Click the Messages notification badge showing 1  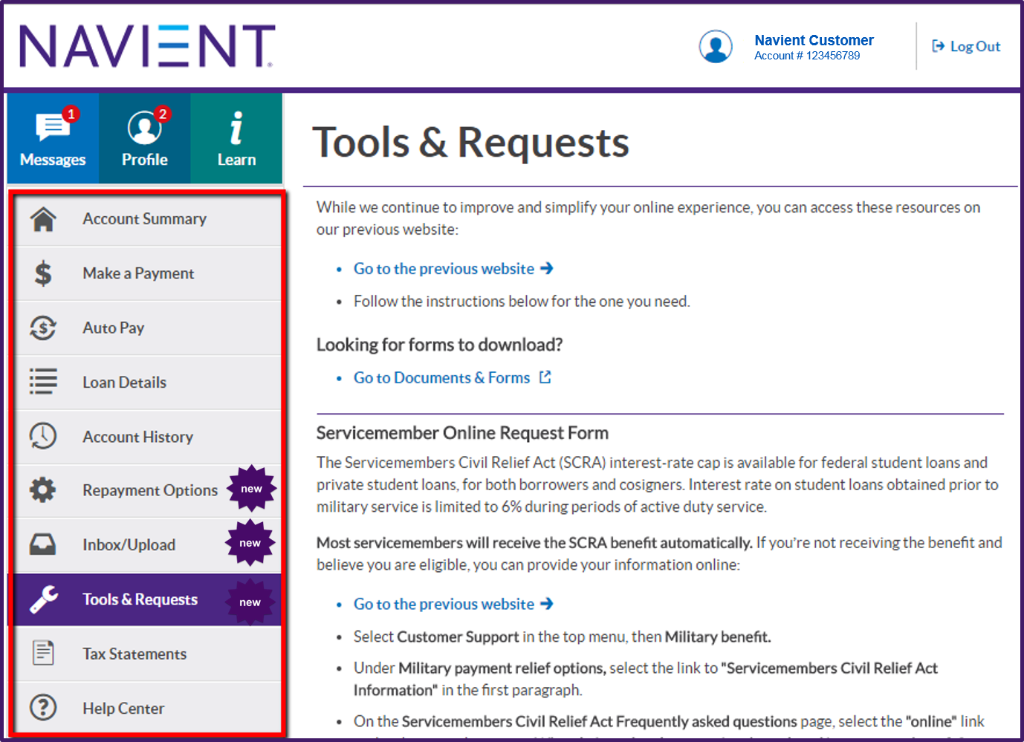tap(71, 114)
